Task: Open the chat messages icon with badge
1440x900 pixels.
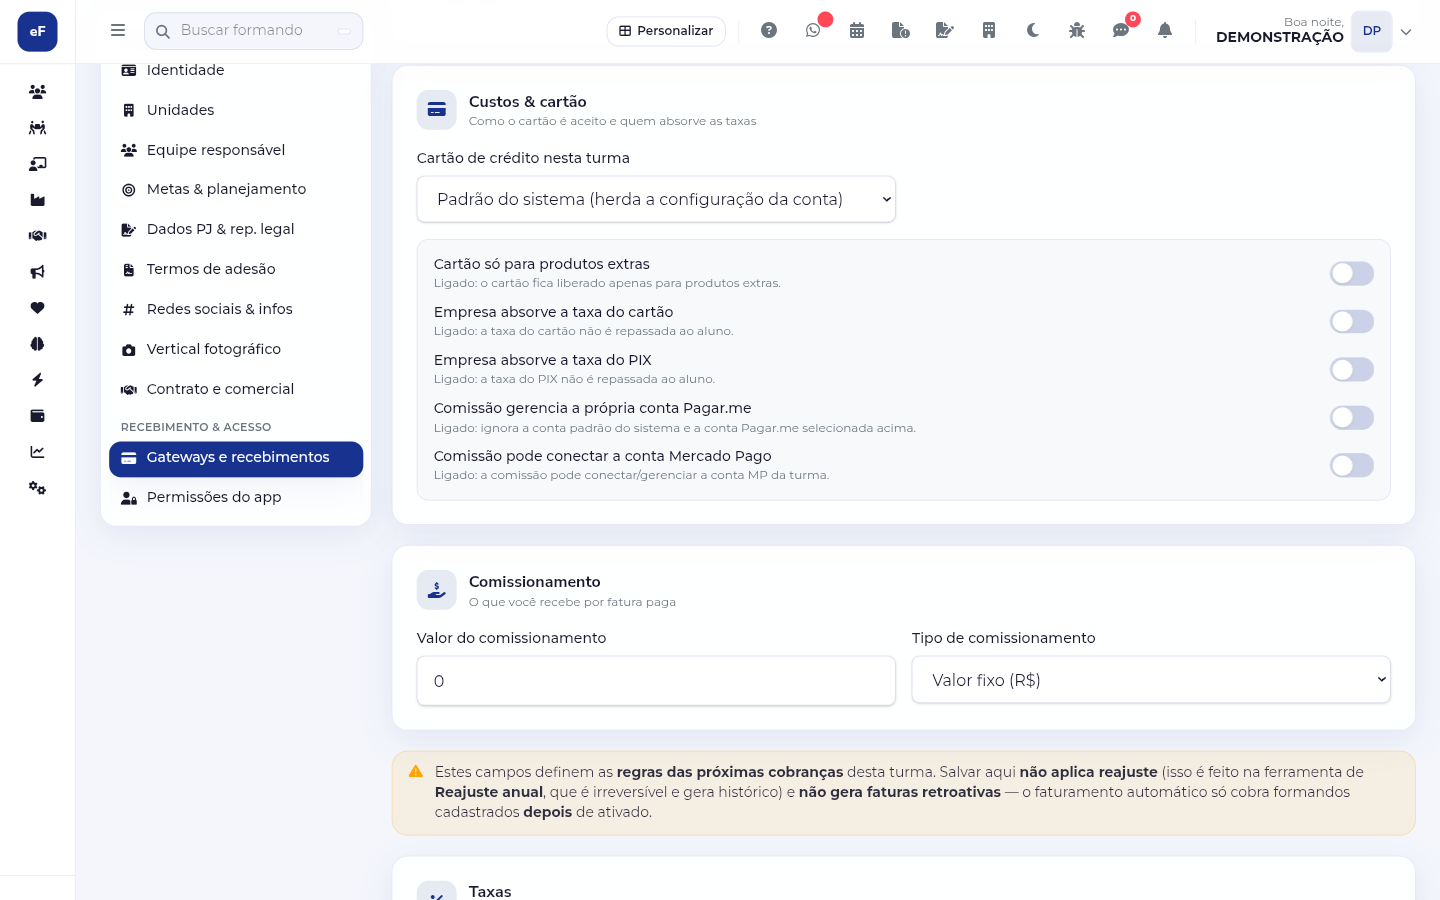Action: click(1121, 31)
